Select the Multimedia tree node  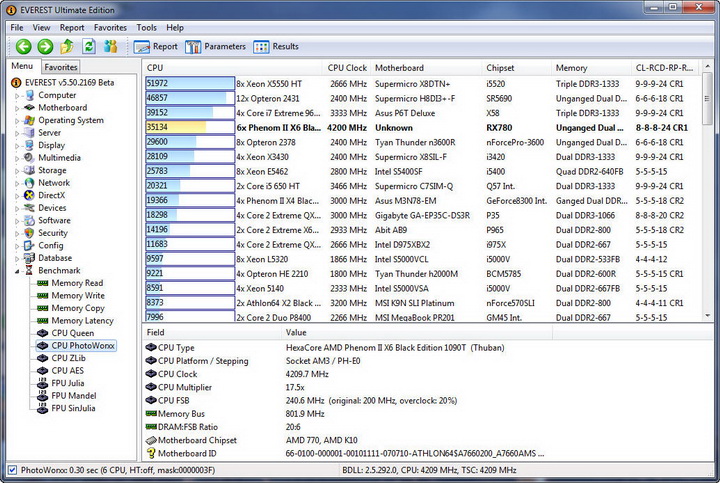(52, 157)
